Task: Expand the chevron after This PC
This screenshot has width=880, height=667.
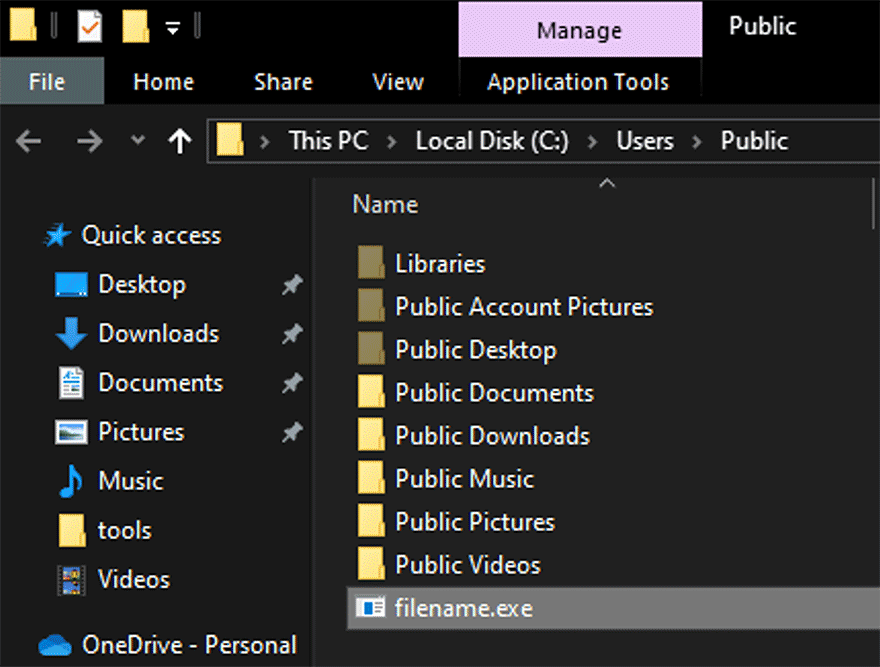Action: tap(392, 141)
